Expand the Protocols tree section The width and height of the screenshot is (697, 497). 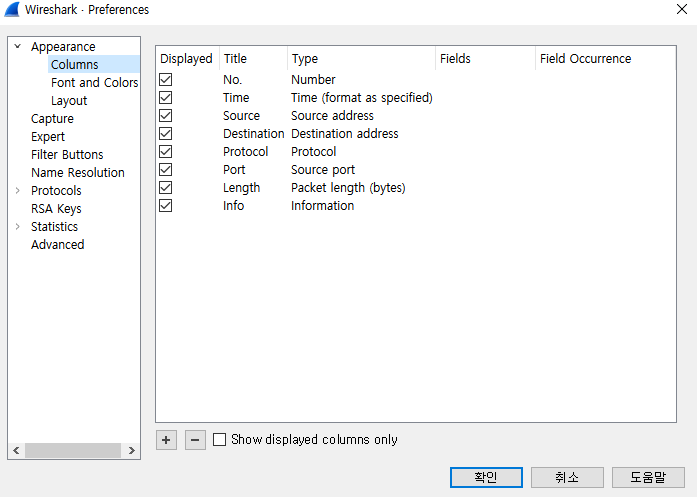tap(17, 191)
